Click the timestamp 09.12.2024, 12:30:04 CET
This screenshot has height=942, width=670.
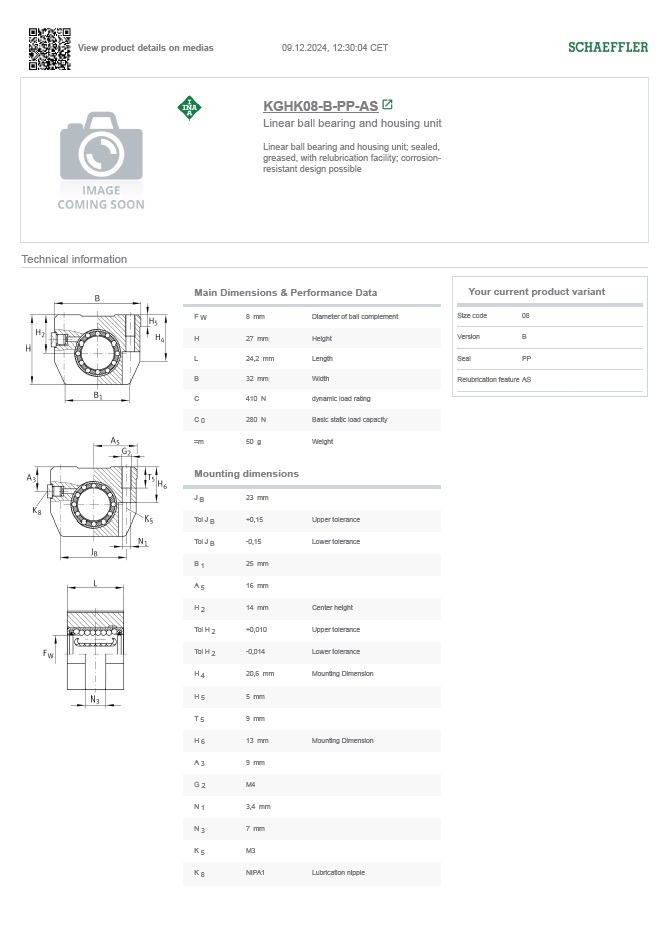[x=335, y=47]
